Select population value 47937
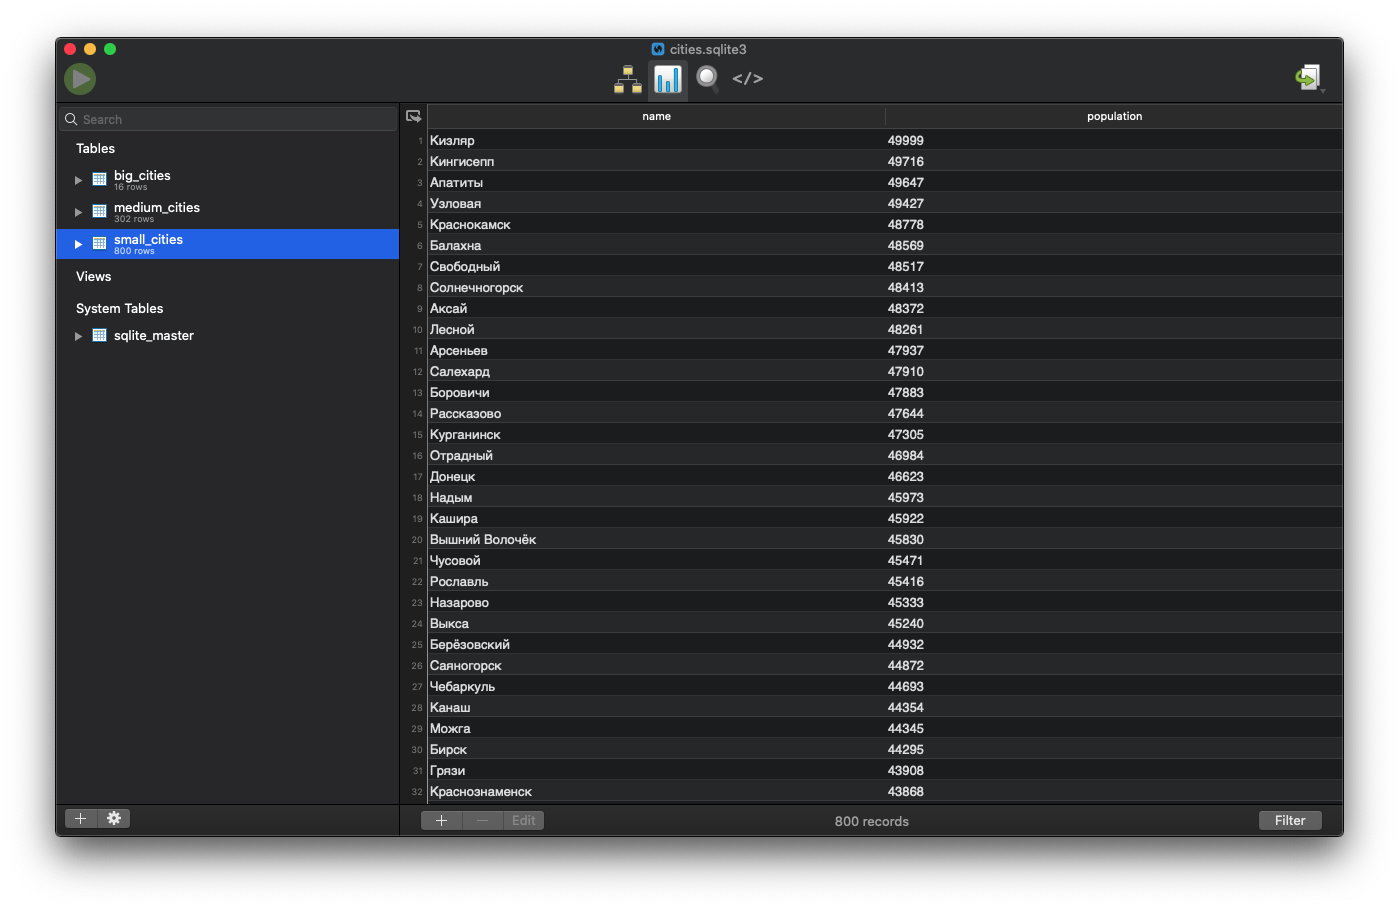Screen dimensions: 1399x910 coord(1114,350)
